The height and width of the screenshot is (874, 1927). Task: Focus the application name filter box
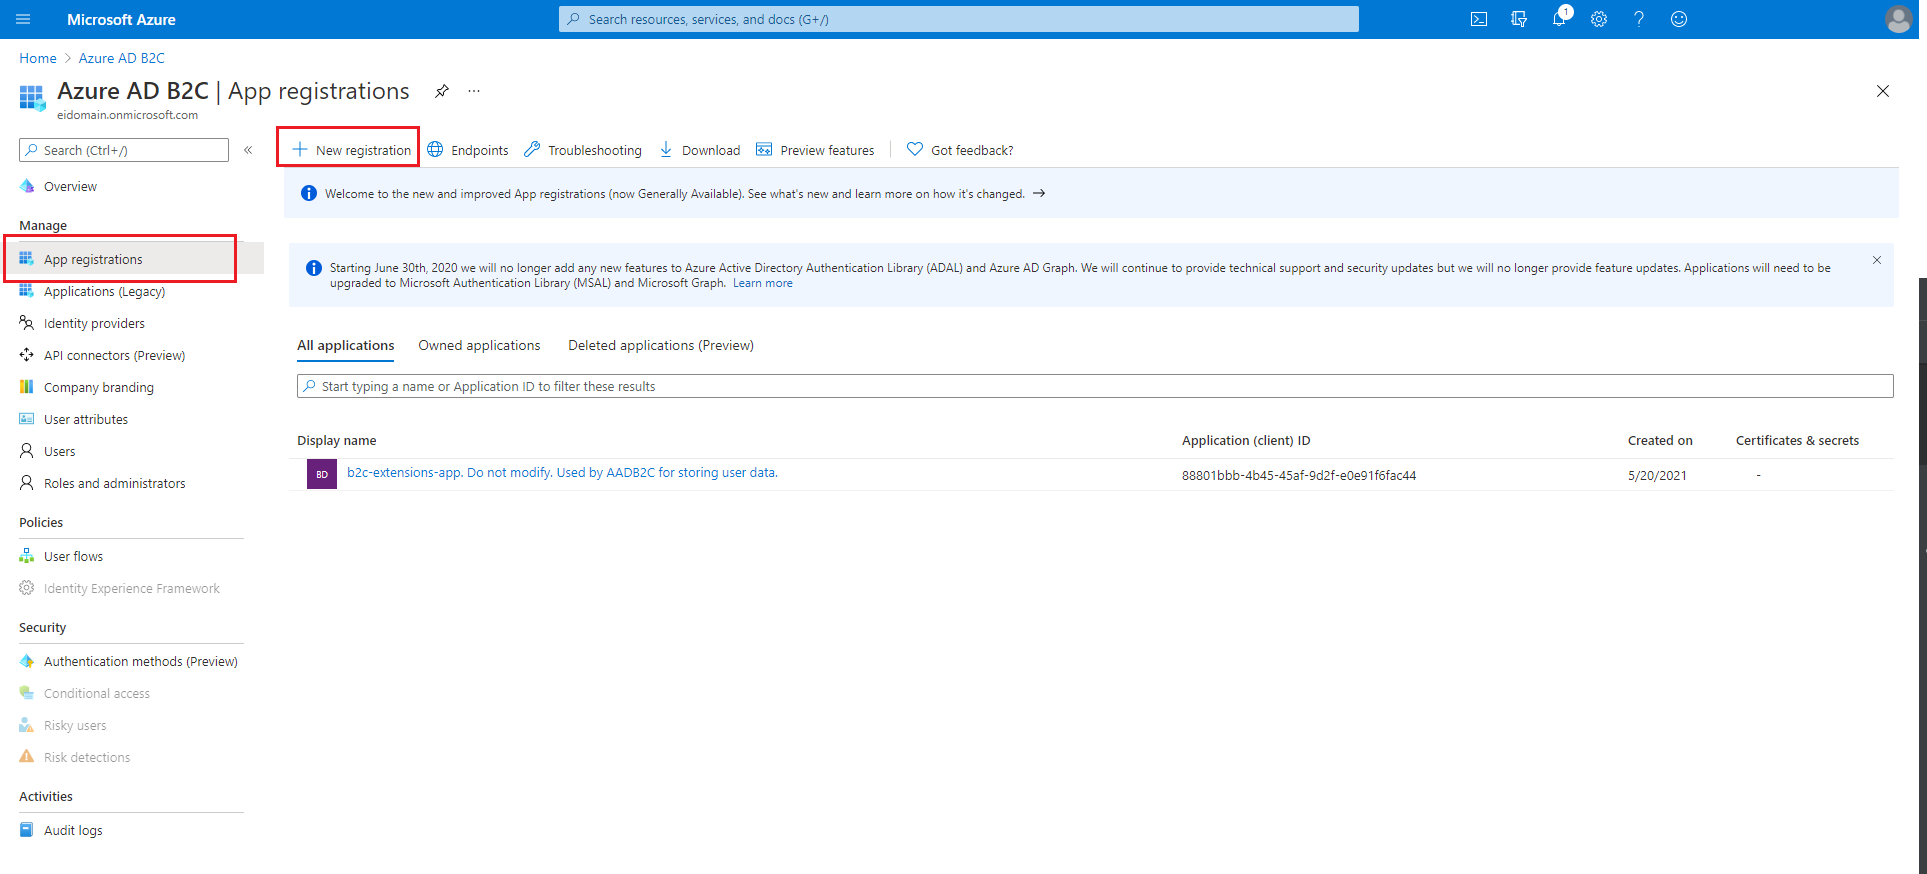1095,386
